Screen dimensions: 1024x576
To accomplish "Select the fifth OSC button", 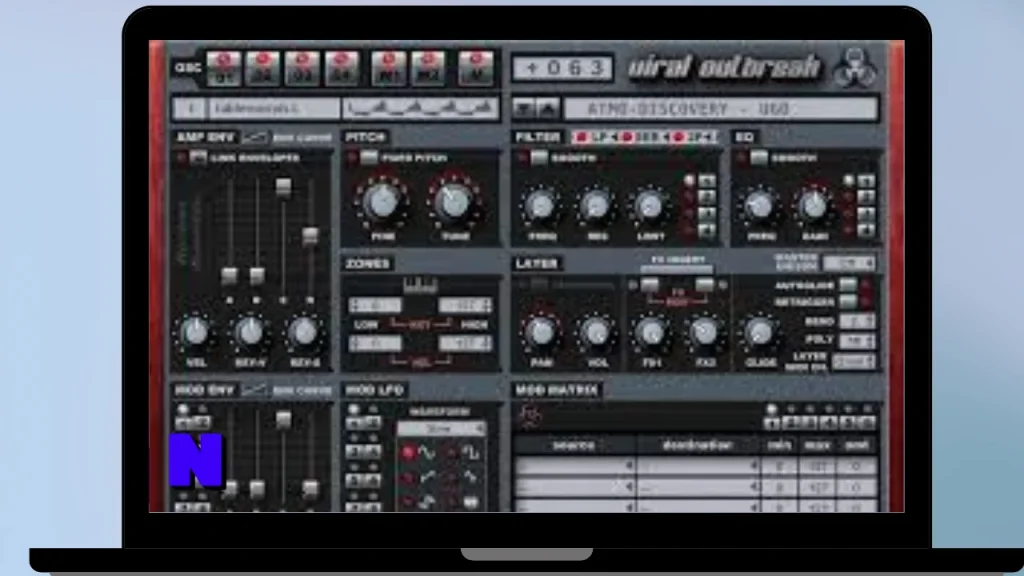I will coord(389,69).
